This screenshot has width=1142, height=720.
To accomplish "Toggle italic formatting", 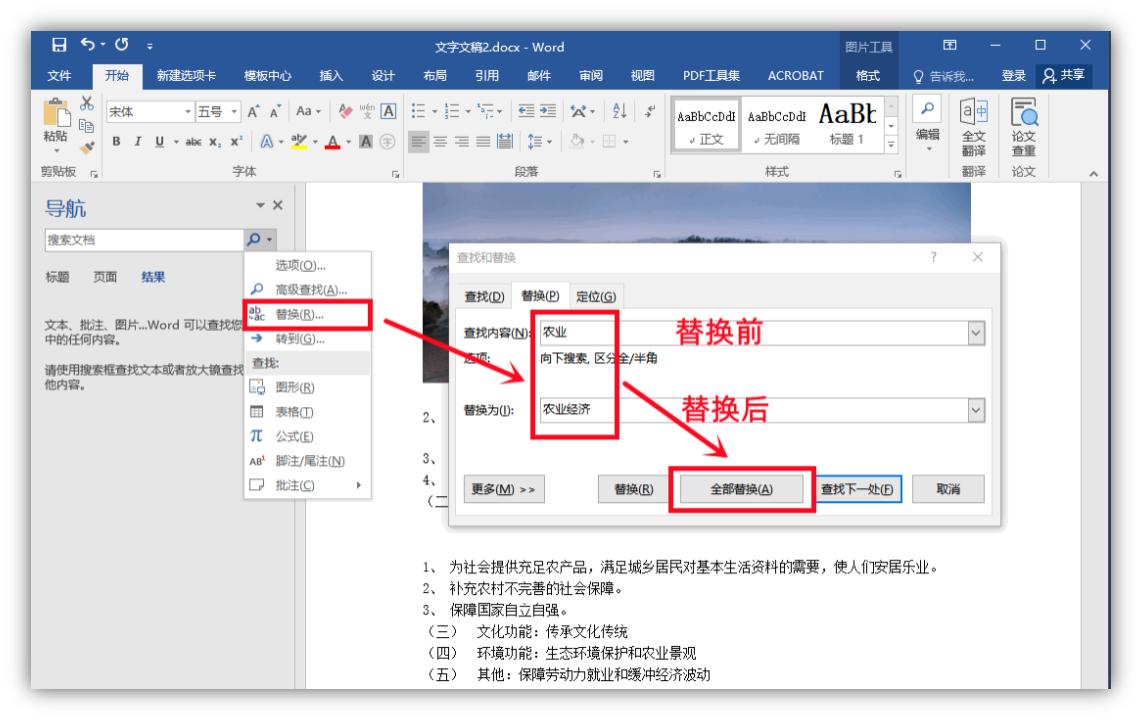I will pos(137,141).
